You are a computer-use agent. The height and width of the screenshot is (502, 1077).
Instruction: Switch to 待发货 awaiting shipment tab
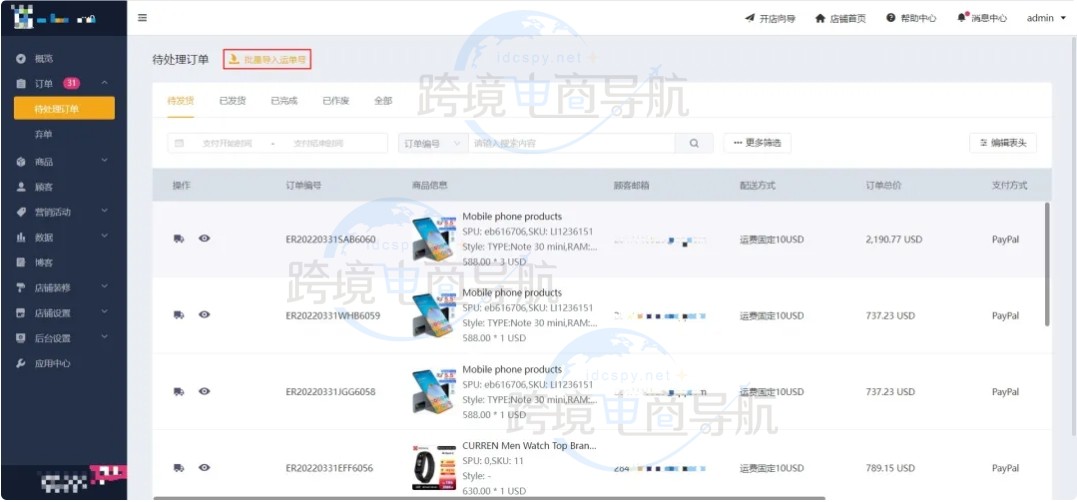pos(181,101)
